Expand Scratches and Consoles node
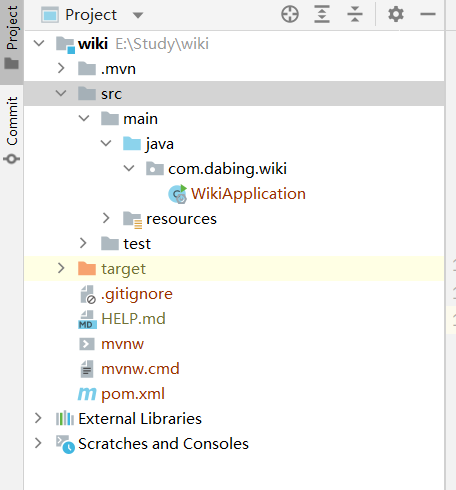Image resolution: width=456 pixels, height=490 pixels. [x=38, y=443]
